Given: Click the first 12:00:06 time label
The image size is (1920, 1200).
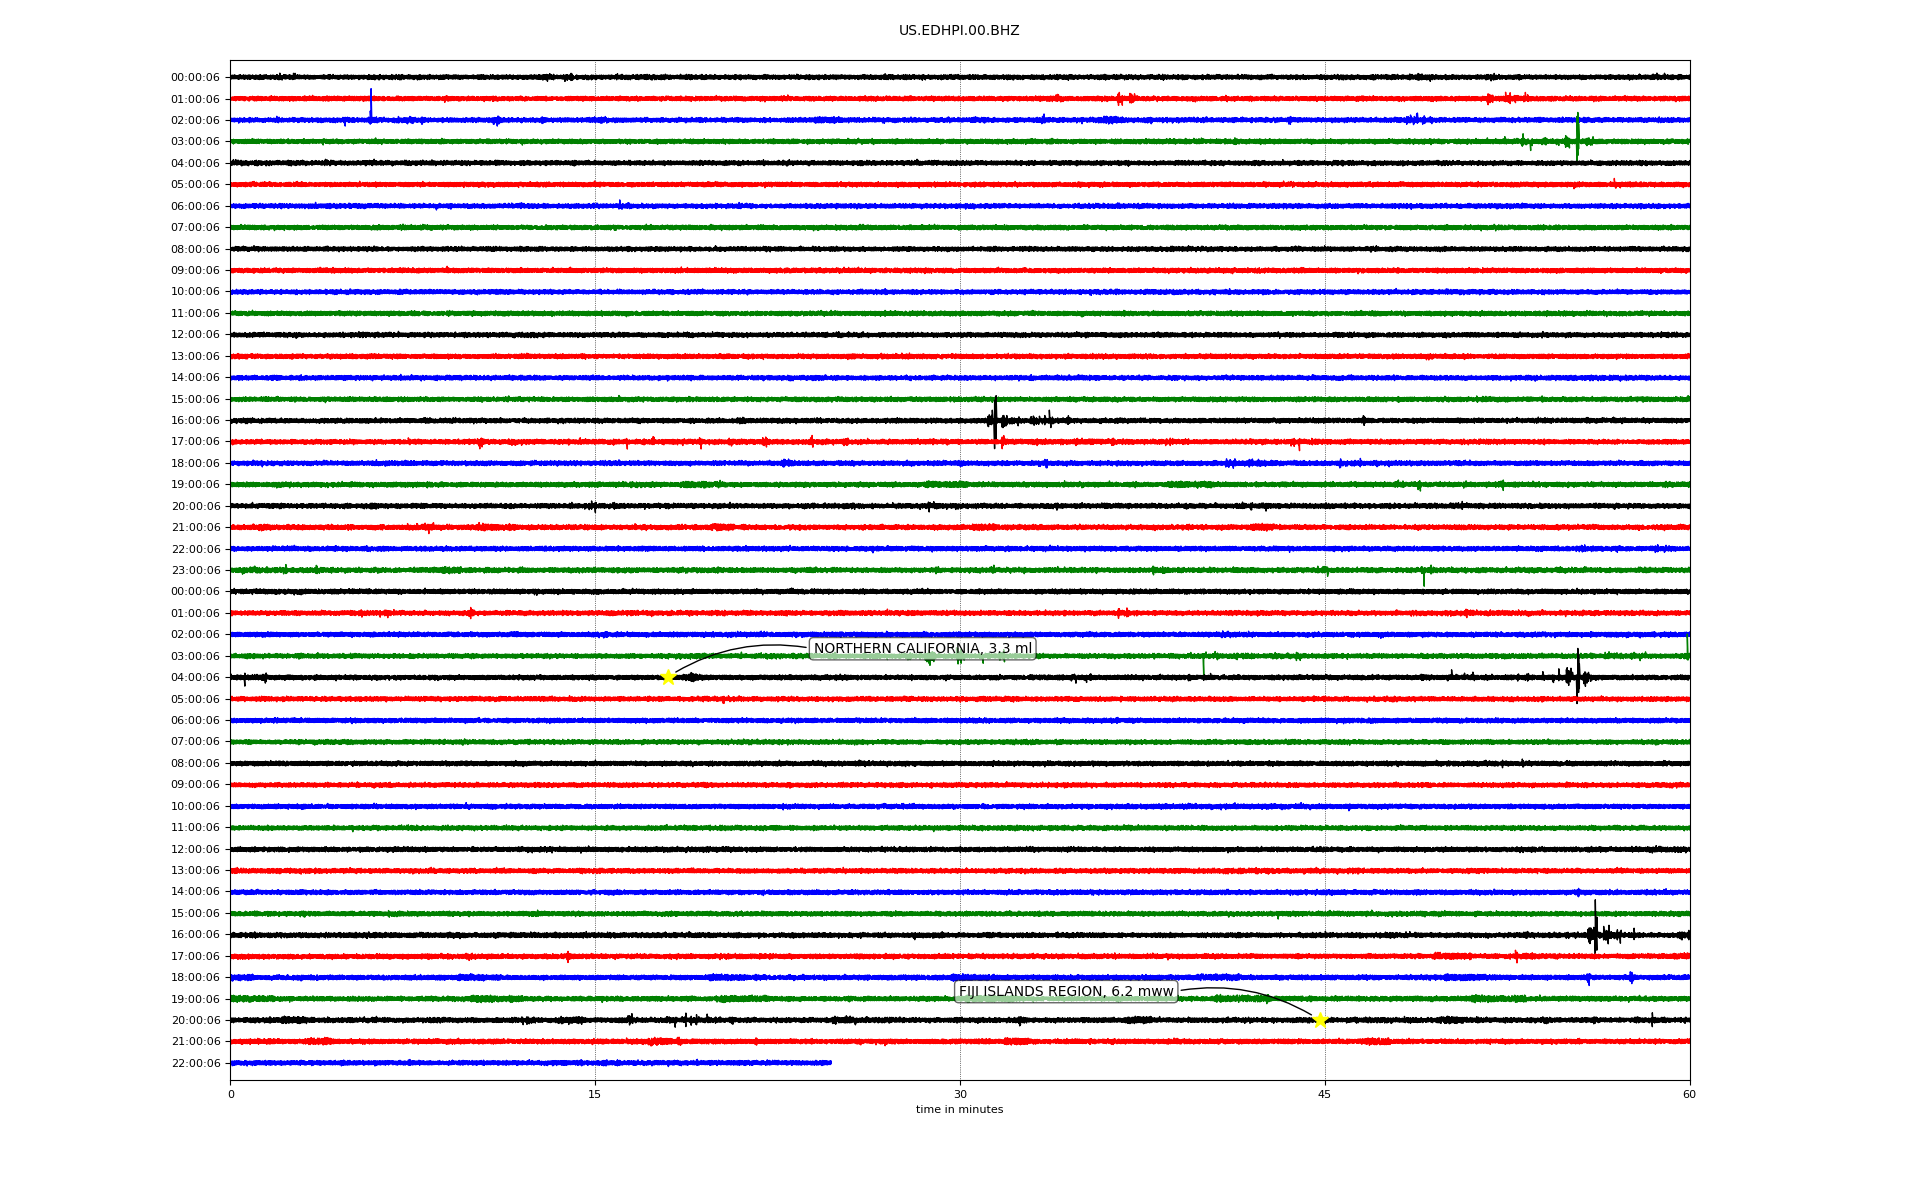Looking at the screenshot, I should [195, 335].
